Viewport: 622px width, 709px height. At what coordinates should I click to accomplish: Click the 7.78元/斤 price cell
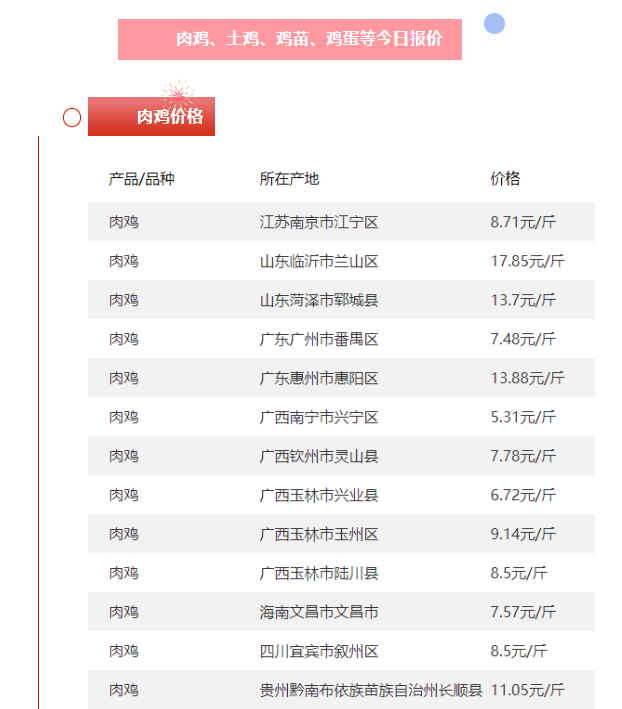pos(523,456)
